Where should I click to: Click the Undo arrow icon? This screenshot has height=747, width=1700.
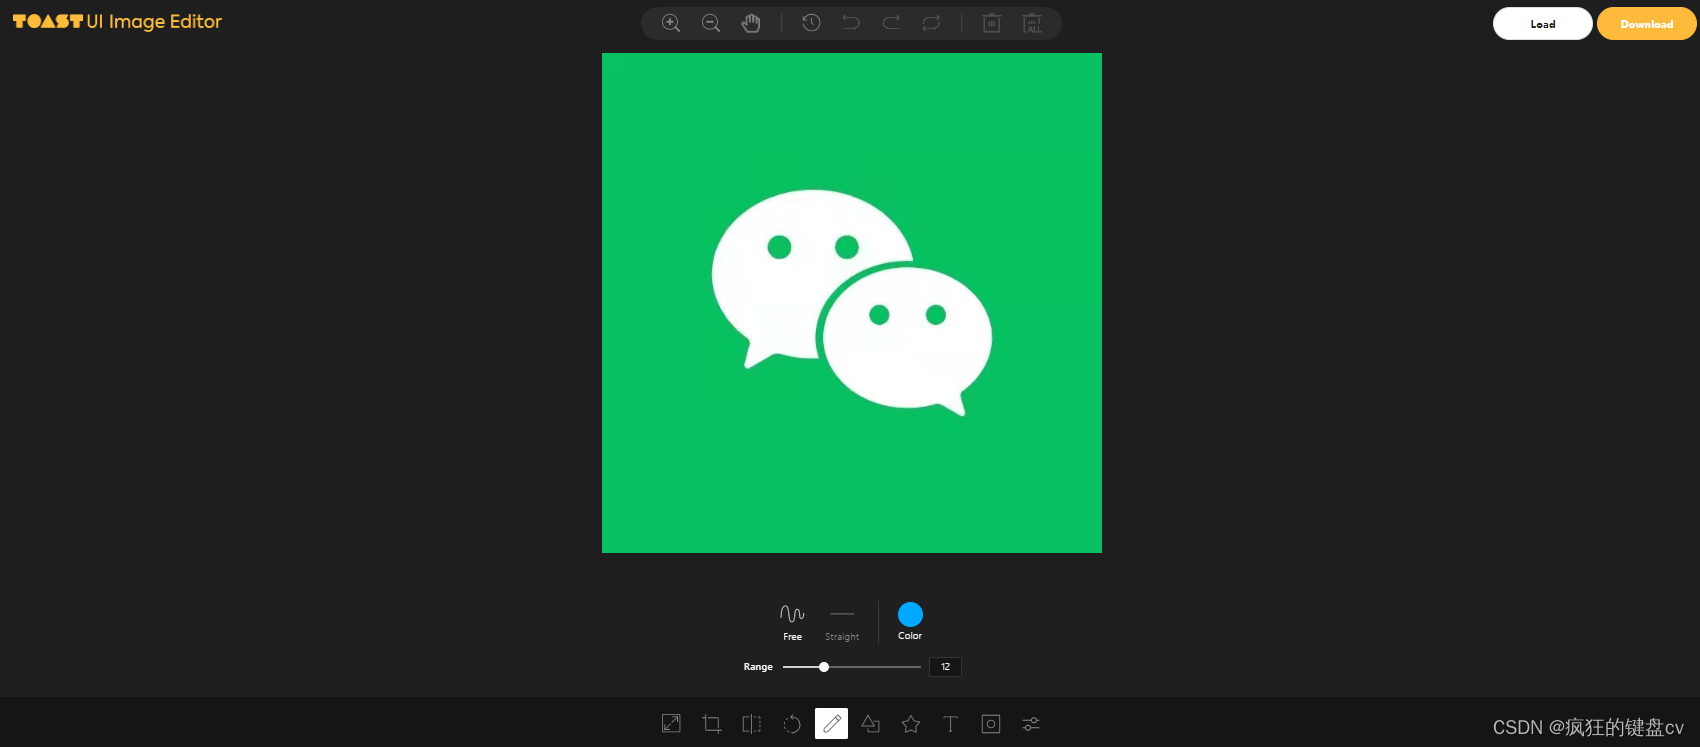[851, 22]
